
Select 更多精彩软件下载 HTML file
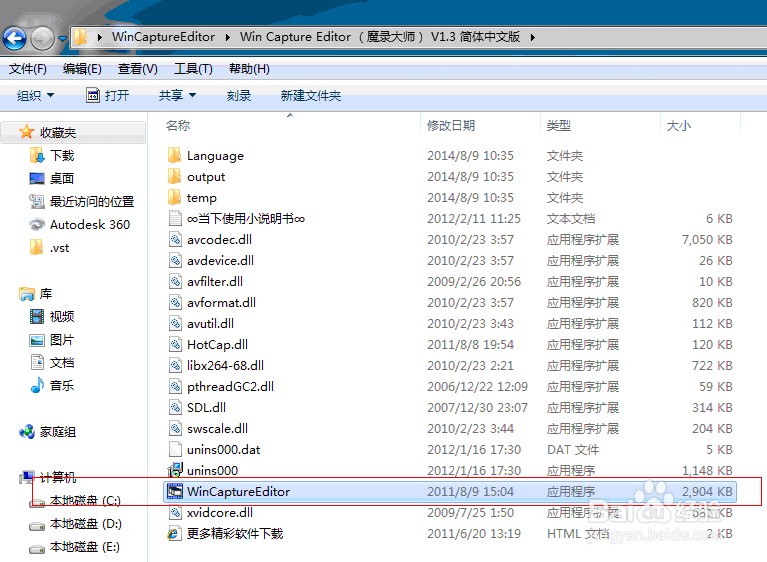[226, 534]
